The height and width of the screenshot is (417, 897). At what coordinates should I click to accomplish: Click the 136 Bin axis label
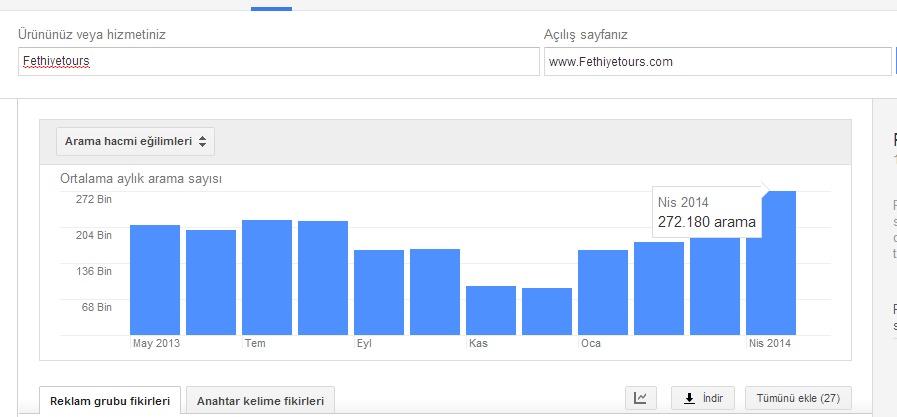click(x=94, y=271)
